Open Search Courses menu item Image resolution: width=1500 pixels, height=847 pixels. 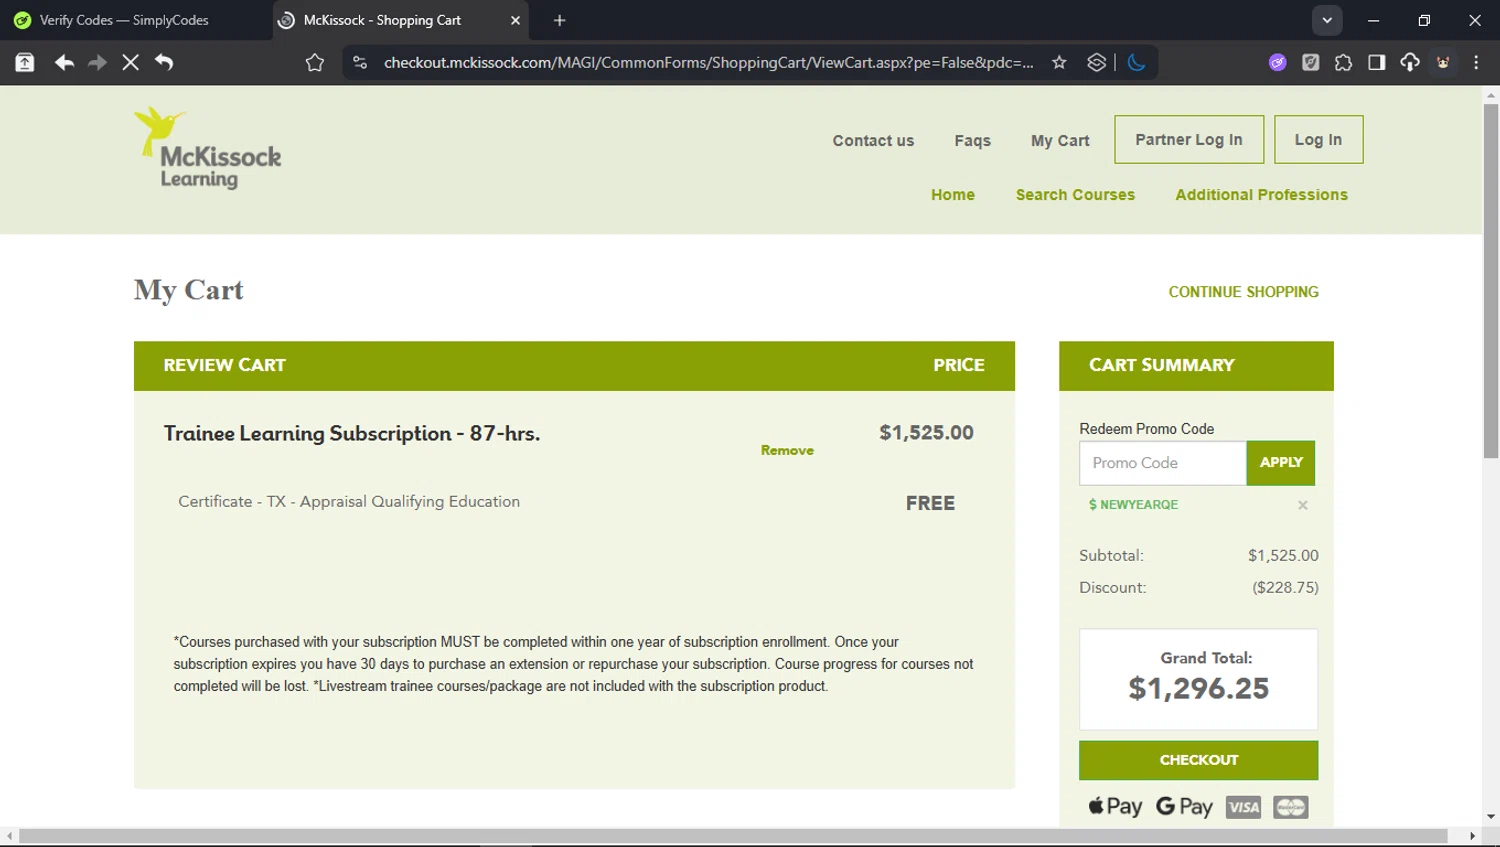[1075, 194]
